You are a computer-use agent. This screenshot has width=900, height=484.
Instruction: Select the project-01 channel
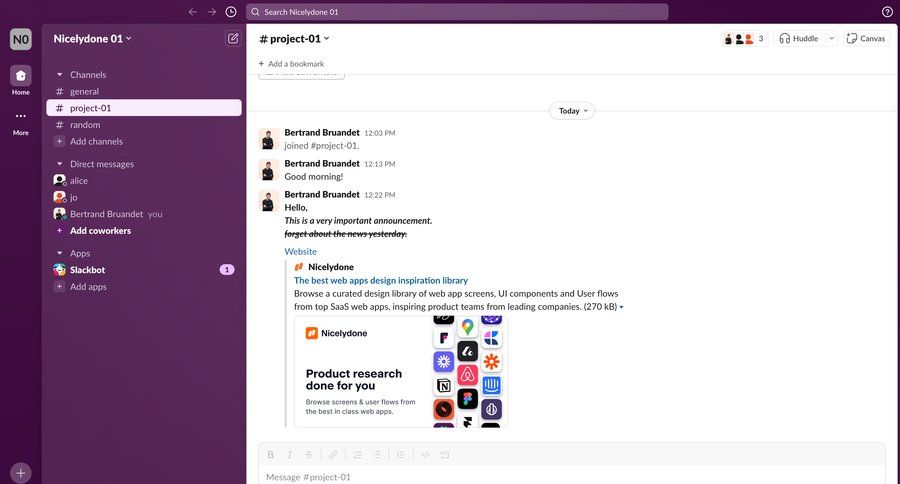tap(143, 108)
